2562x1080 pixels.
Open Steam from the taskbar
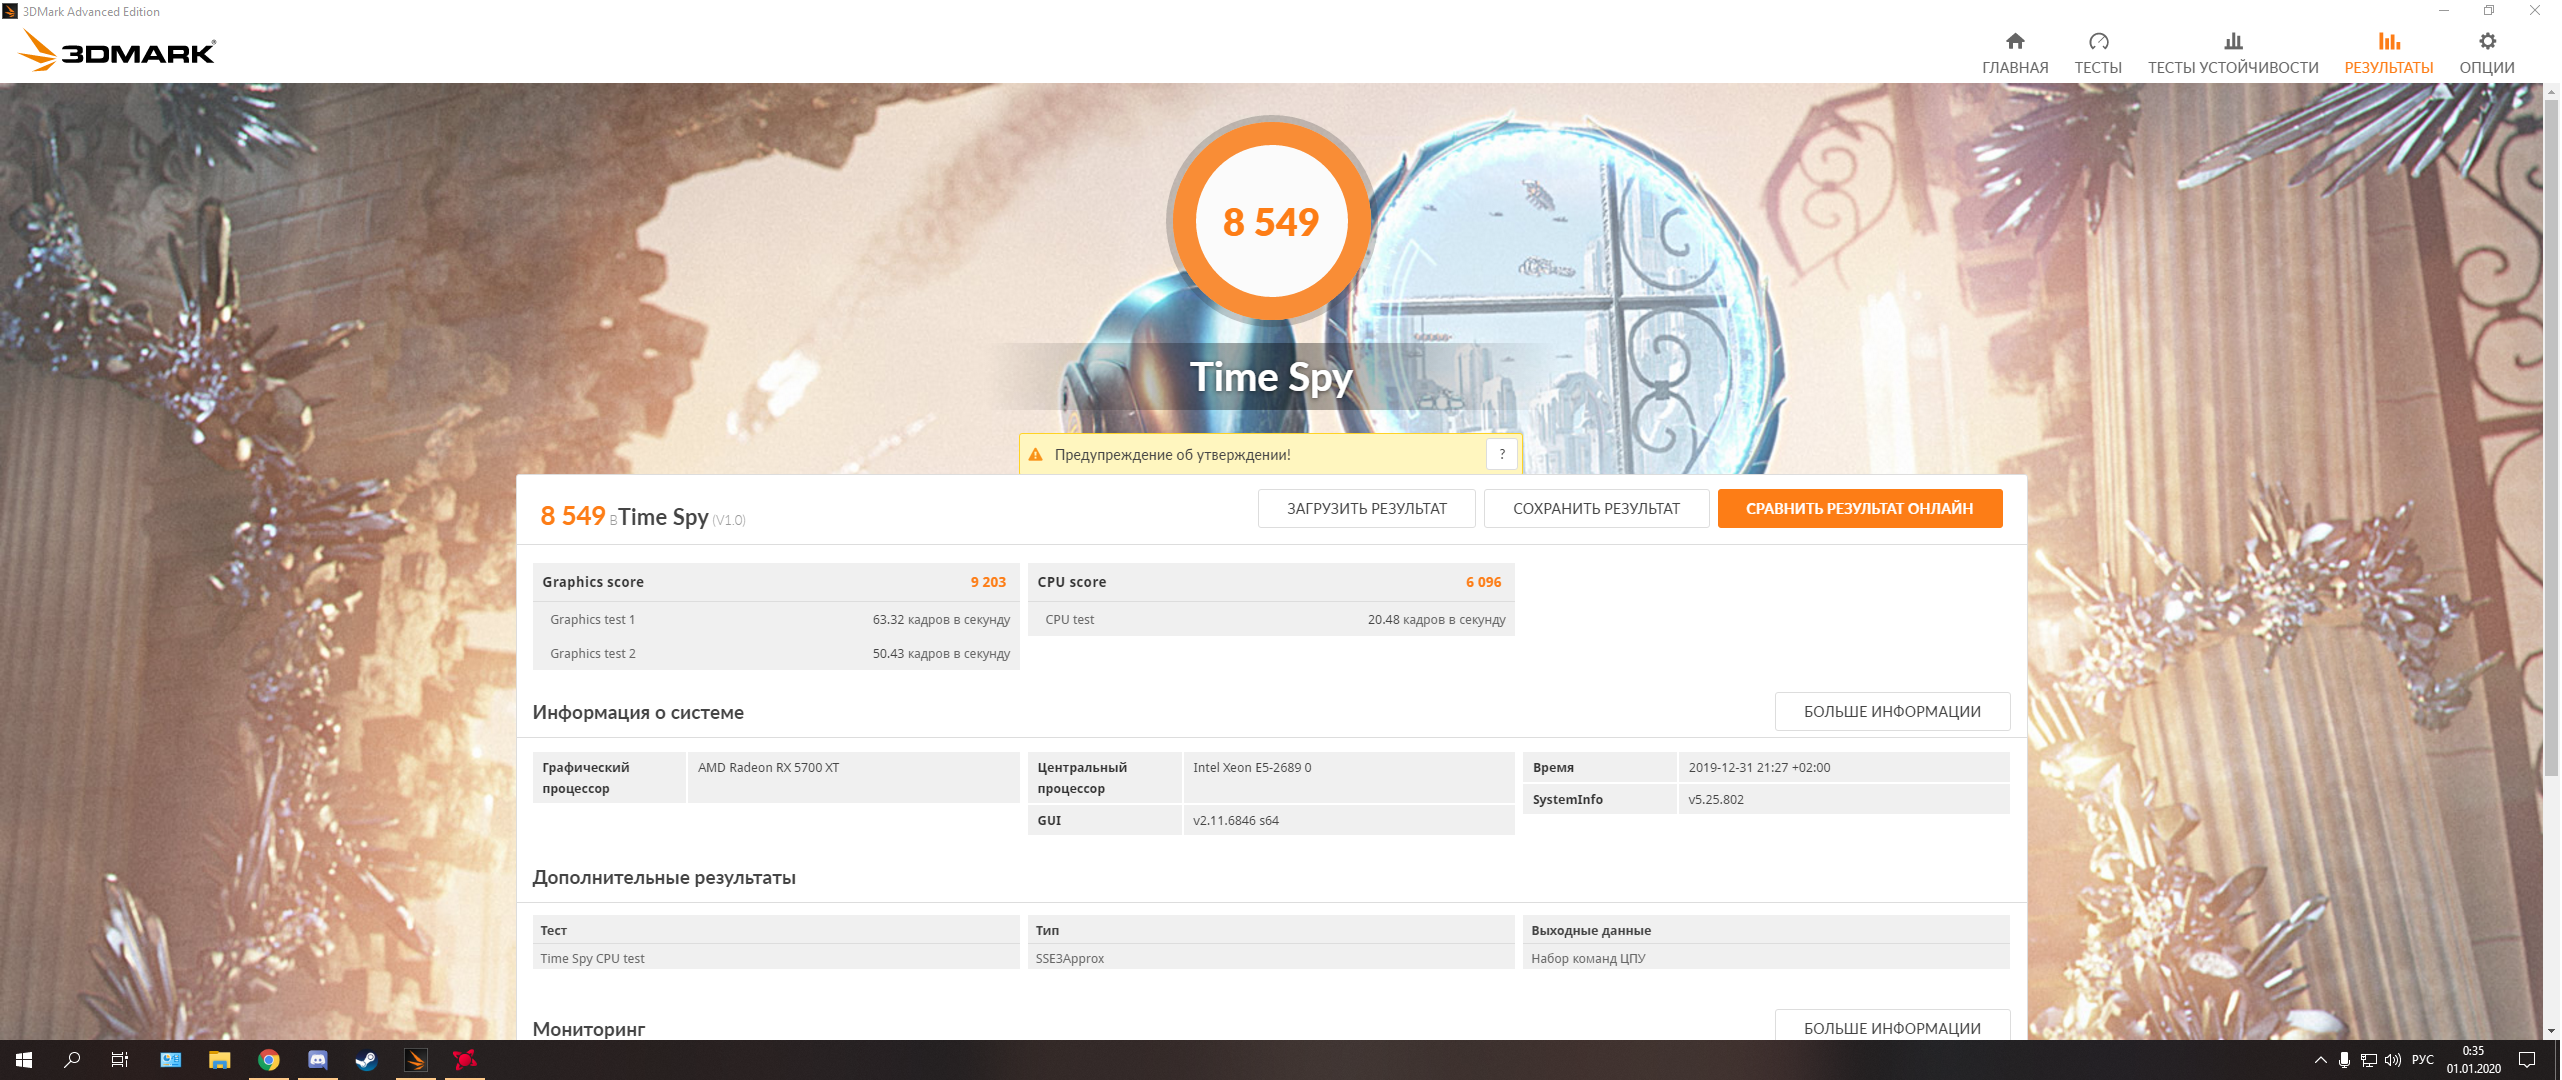coord(366,1060)
